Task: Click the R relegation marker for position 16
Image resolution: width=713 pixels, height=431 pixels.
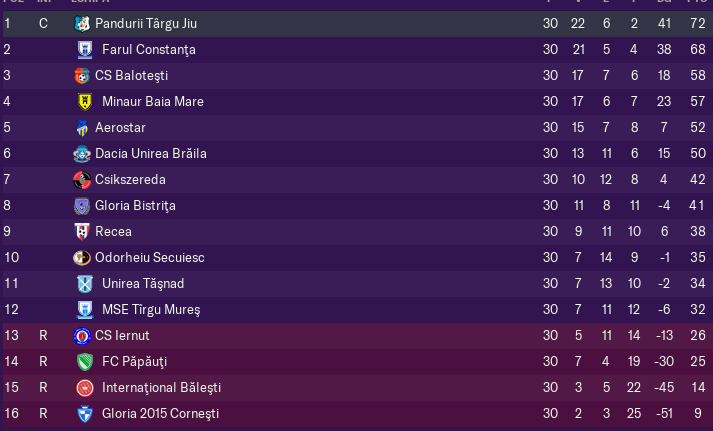Action: click(43, 414)
